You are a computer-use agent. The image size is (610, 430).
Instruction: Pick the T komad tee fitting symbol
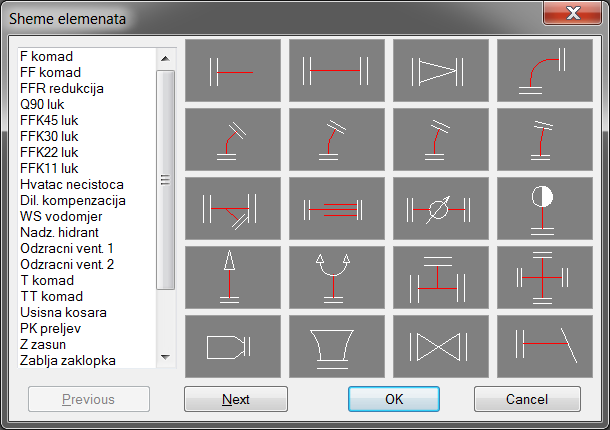point(441,277)
